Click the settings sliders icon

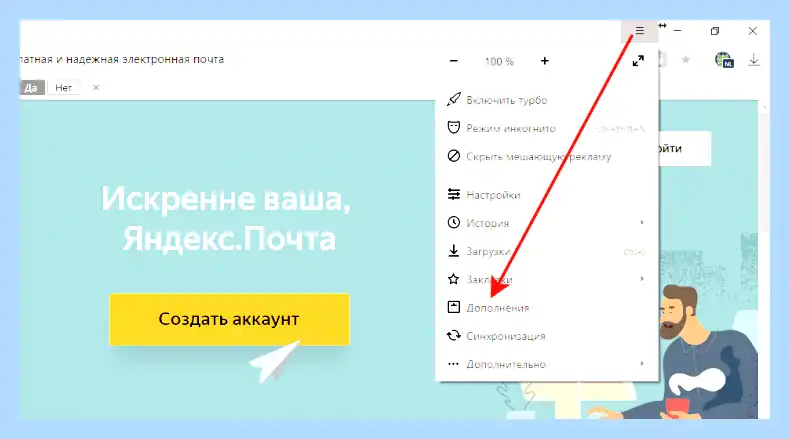point(453,194)
